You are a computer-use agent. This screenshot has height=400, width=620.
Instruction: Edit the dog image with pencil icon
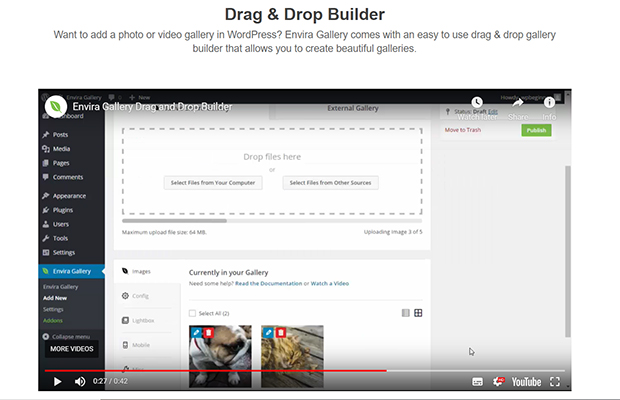pyautogui.click(x=196, y=332)
